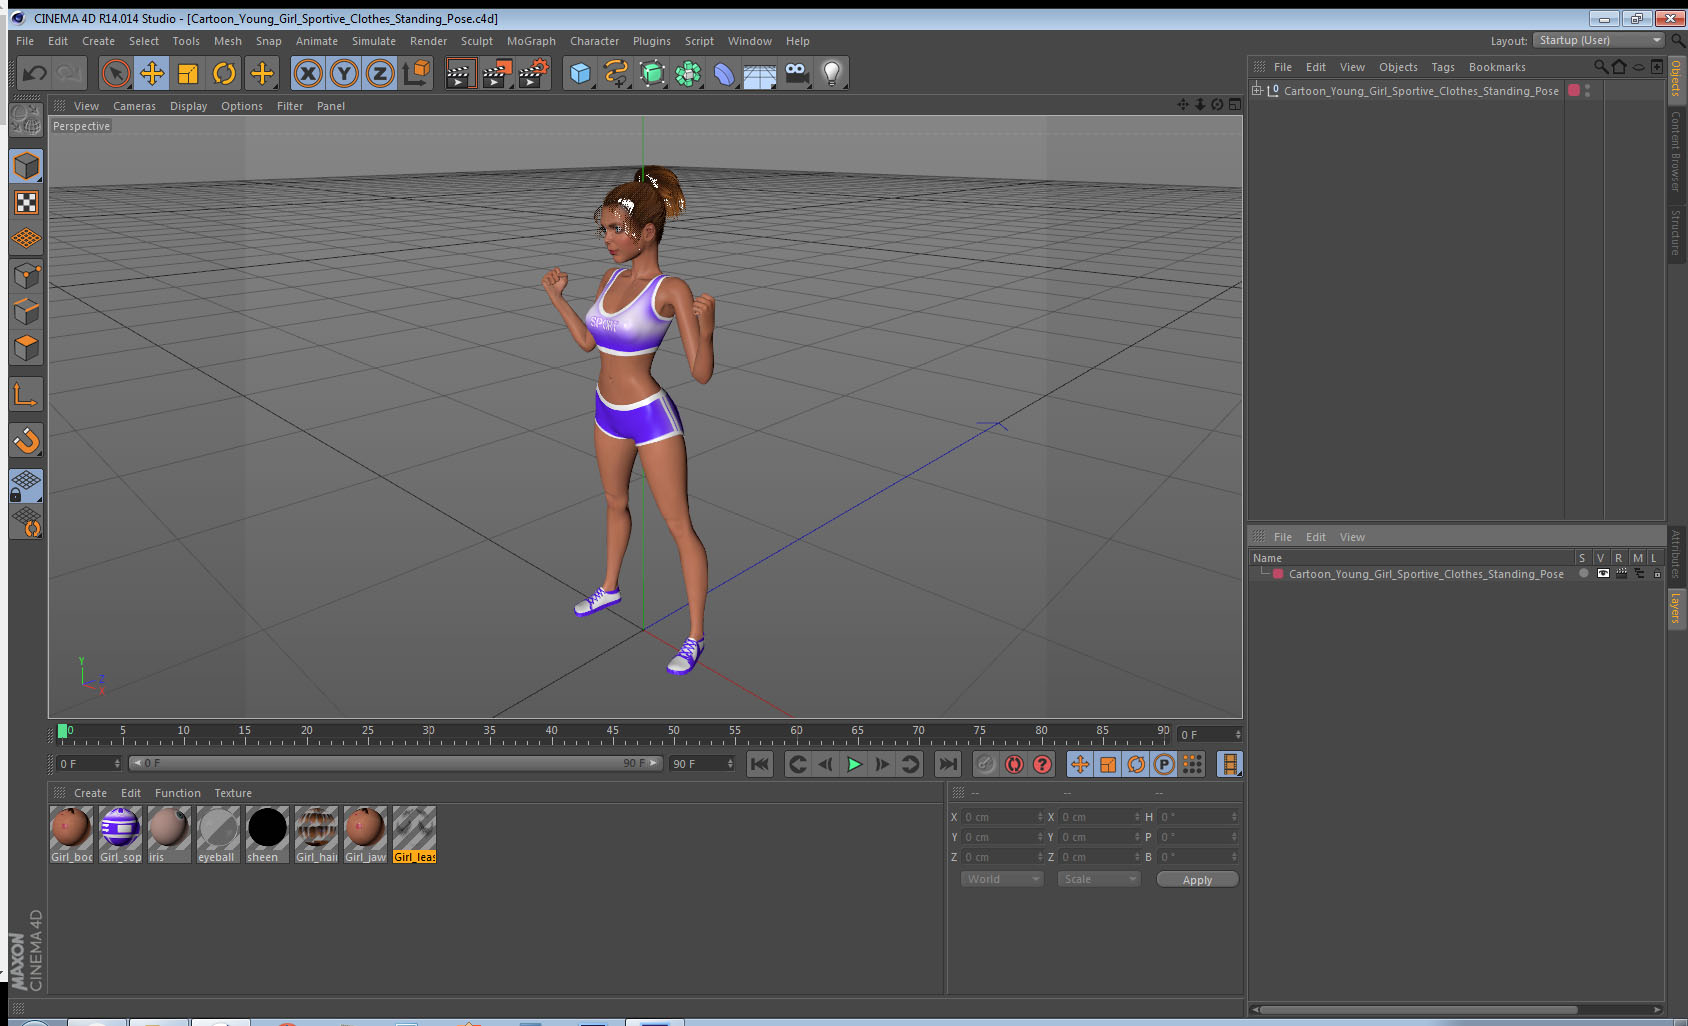Render to Picture Viewer
This screenshot has width=1688, height=1026.
[x=496, y=73]
